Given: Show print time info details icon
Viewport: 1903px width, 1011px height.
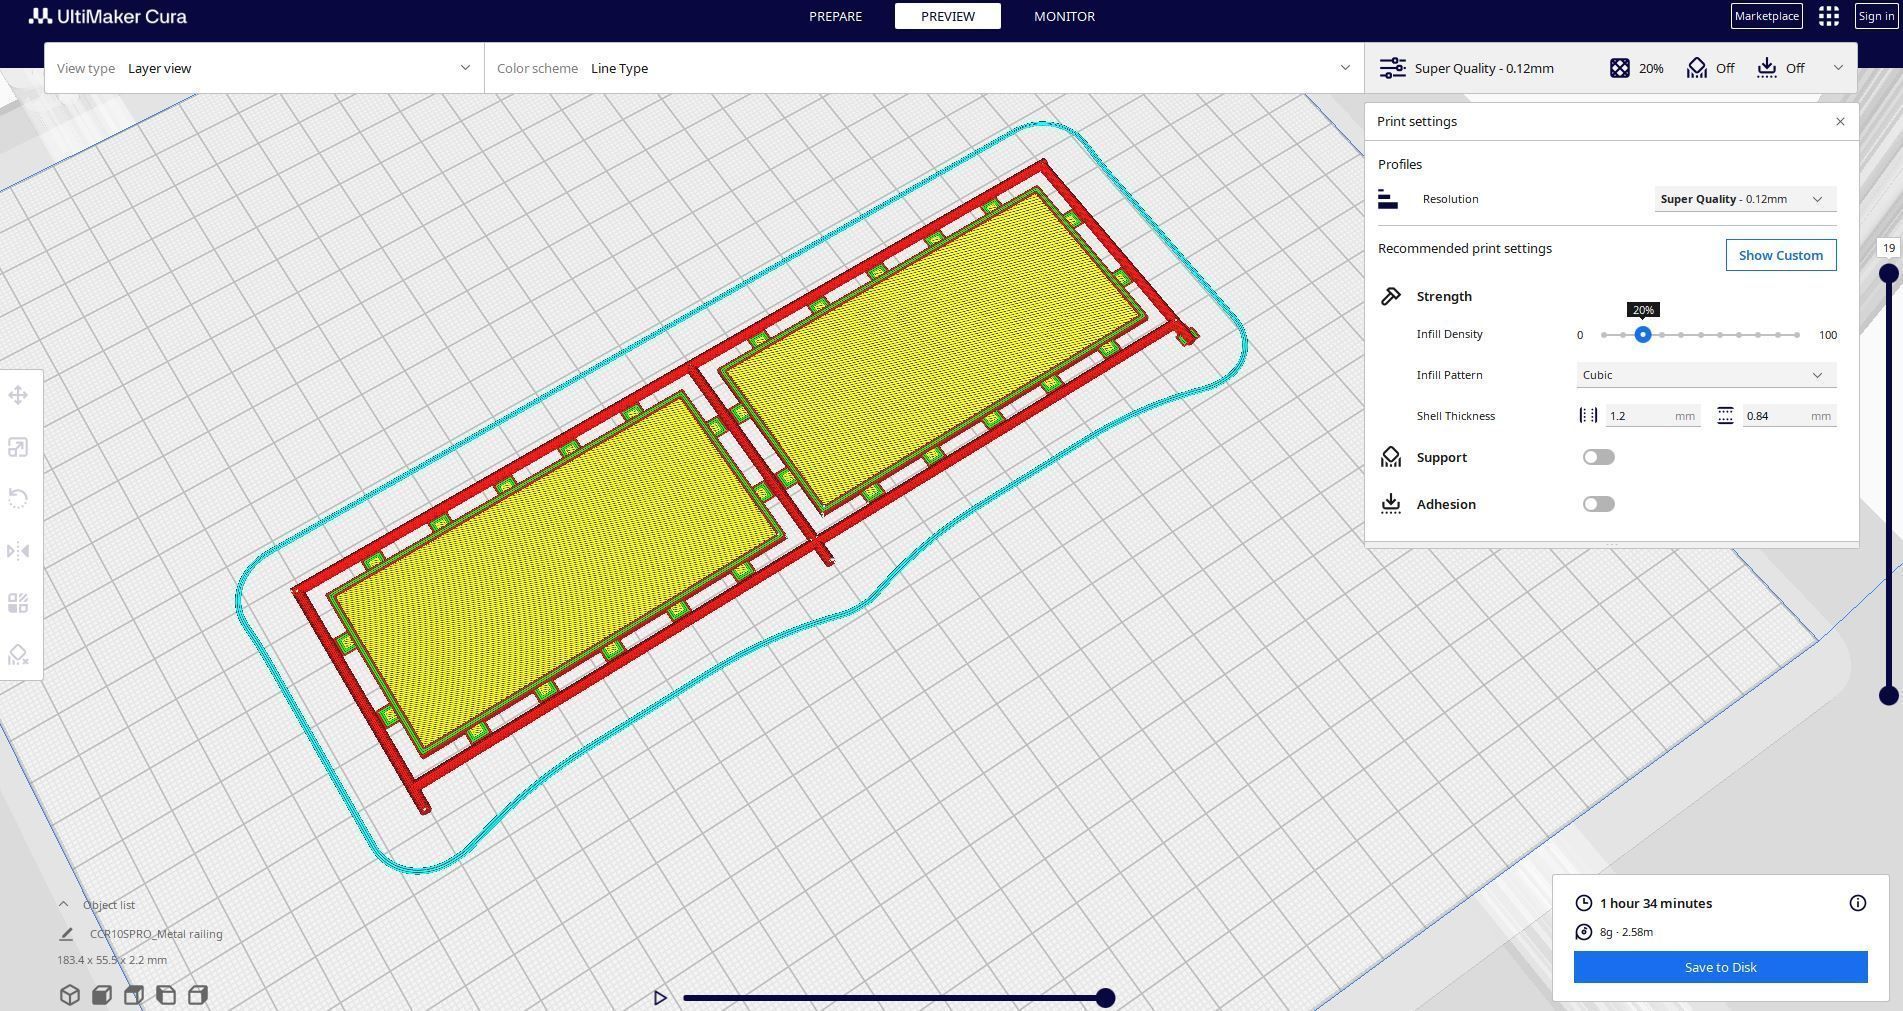Looking at the screenshot, I should point(1858,903).
